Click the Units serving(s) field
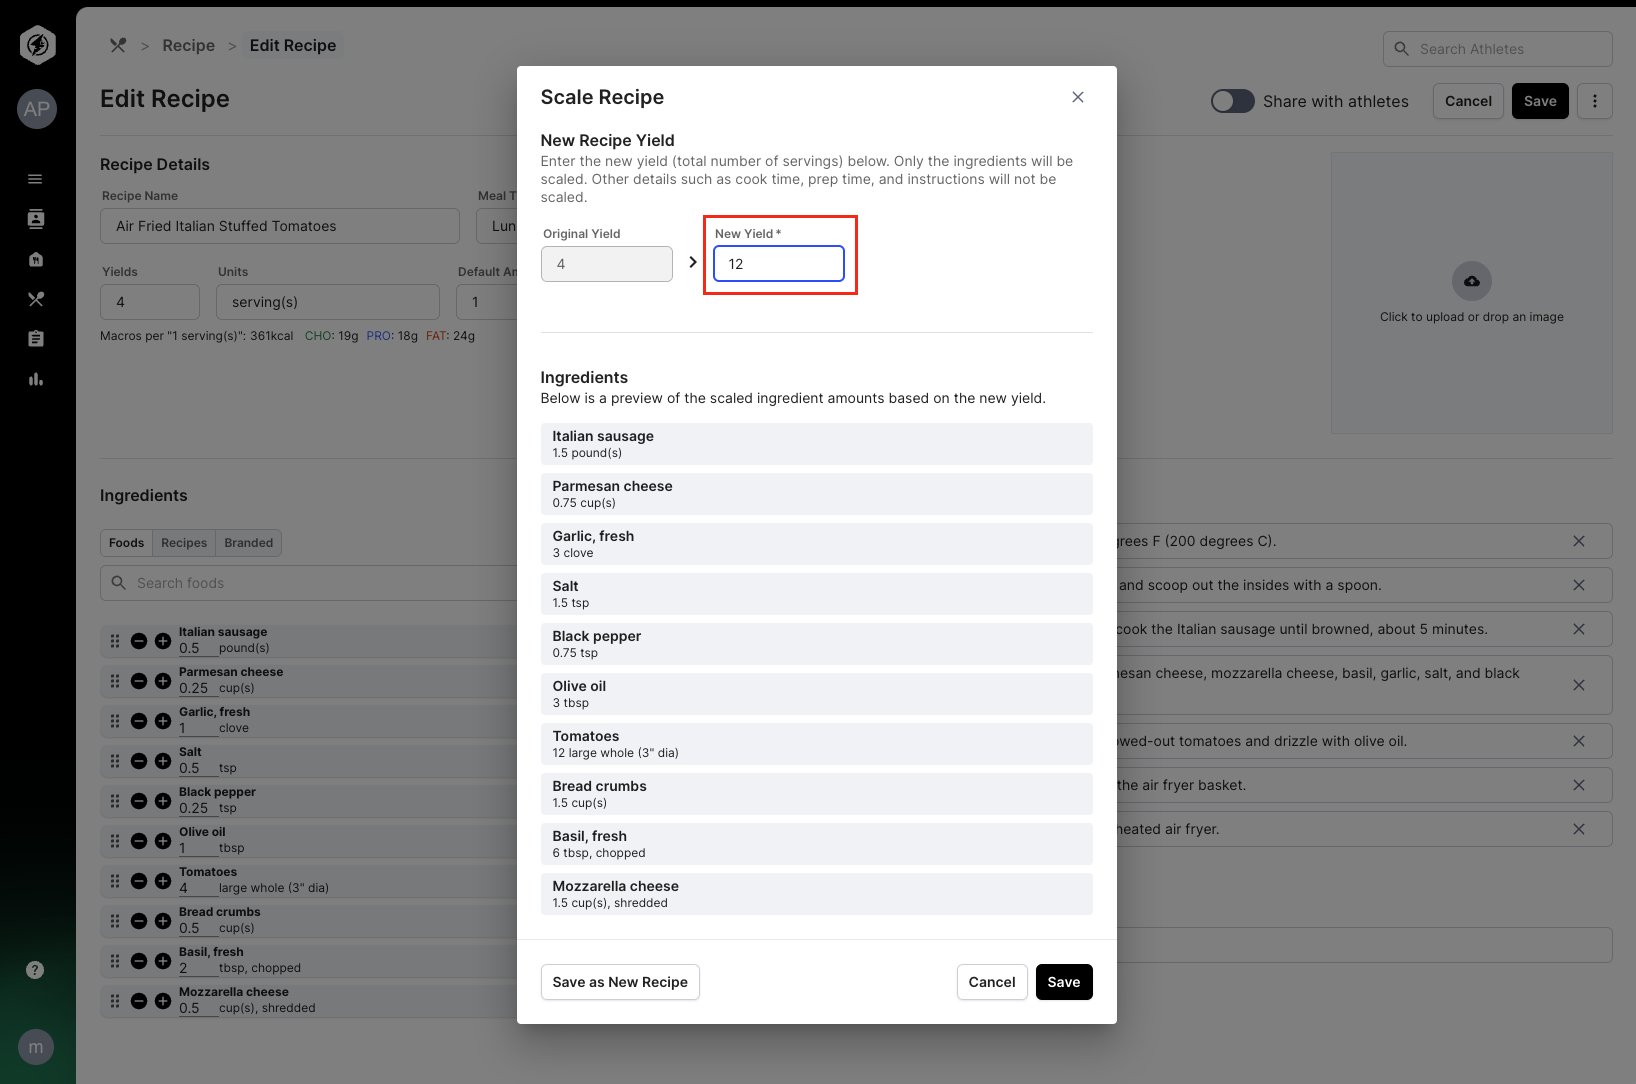Screen dimensions: 1636x1084 pyautogui.click(x=328, y=302)
